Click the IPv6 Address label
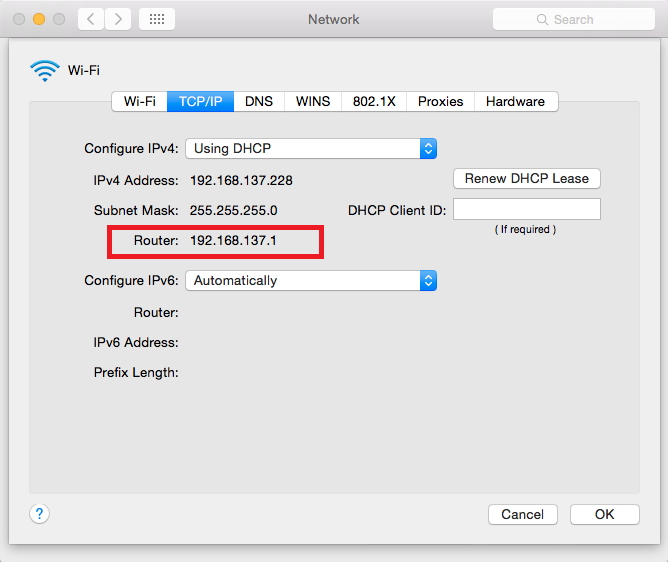This screenshot has height=562, width=668. coord(136,343)
